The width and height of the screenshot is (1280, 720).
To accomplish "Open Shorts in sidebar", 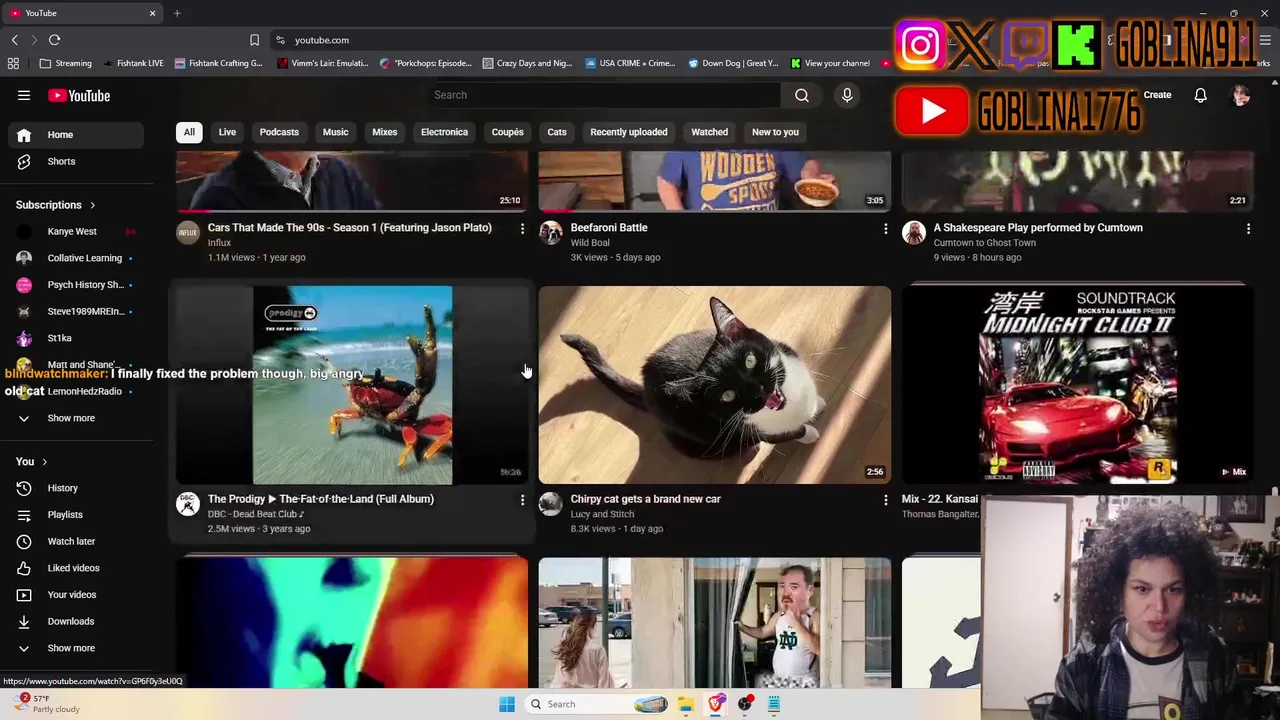I will pyautogui.click(x=77, y=161).
